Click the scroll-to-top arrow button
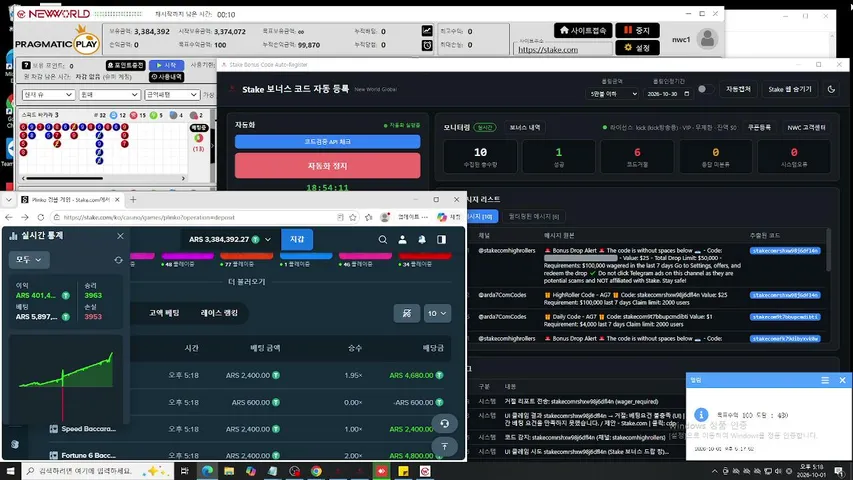Screen dimensions: 853x480 [x=444, y=446]
